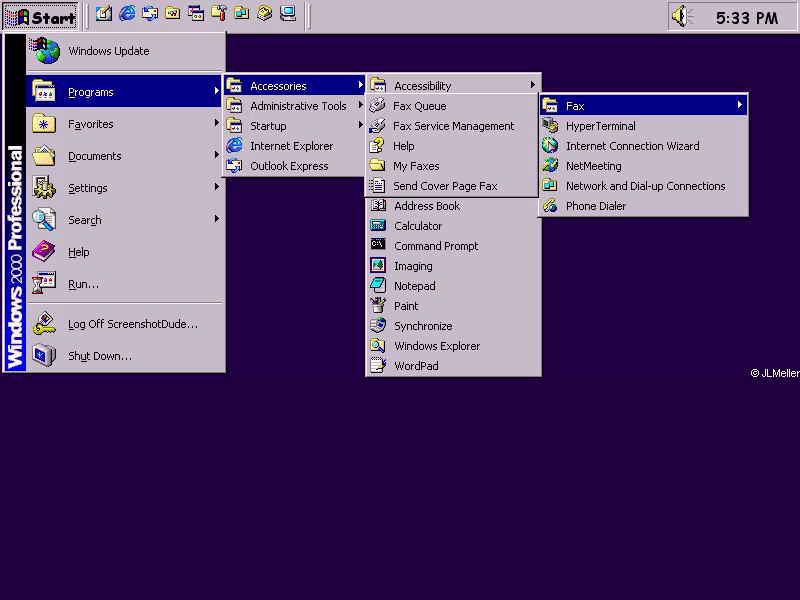Expand the Favorites submenu arrow
This screenshot has height=600, width=800.
216,123
